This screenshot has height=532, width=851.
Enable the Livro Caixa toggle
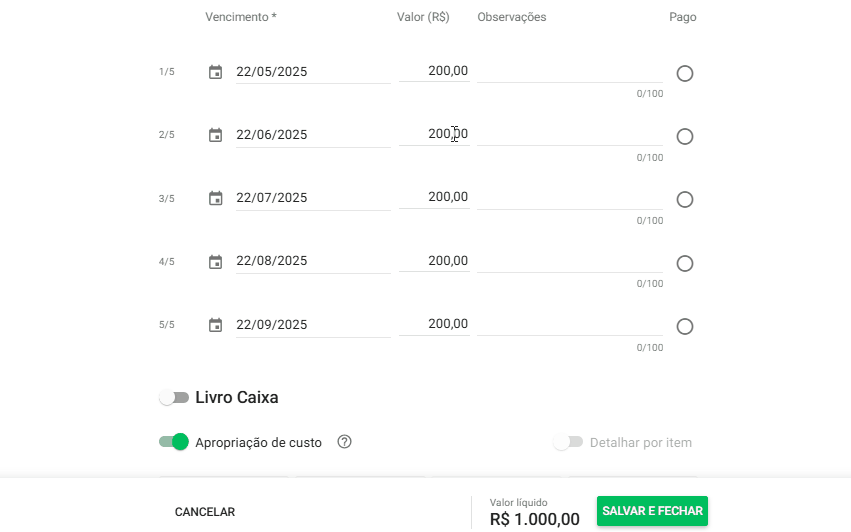(x=174, y=398)
